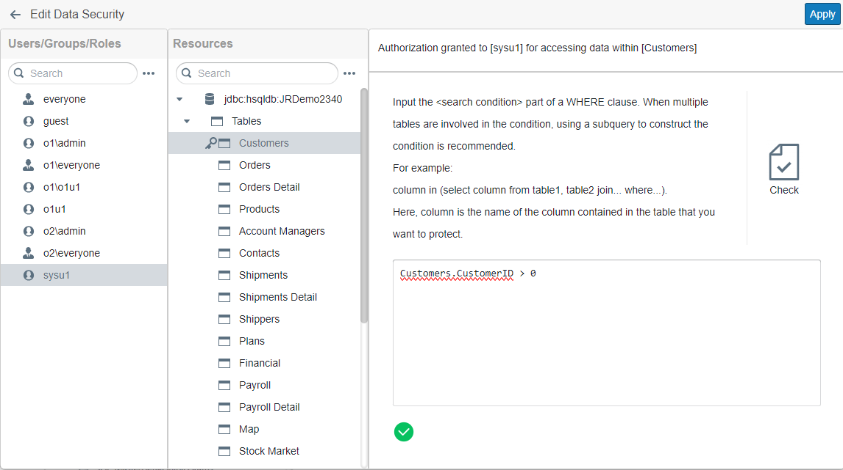Select the Customers table
Image resolution: width=843 pixels, height=470 pixels.
coord(264,143)
